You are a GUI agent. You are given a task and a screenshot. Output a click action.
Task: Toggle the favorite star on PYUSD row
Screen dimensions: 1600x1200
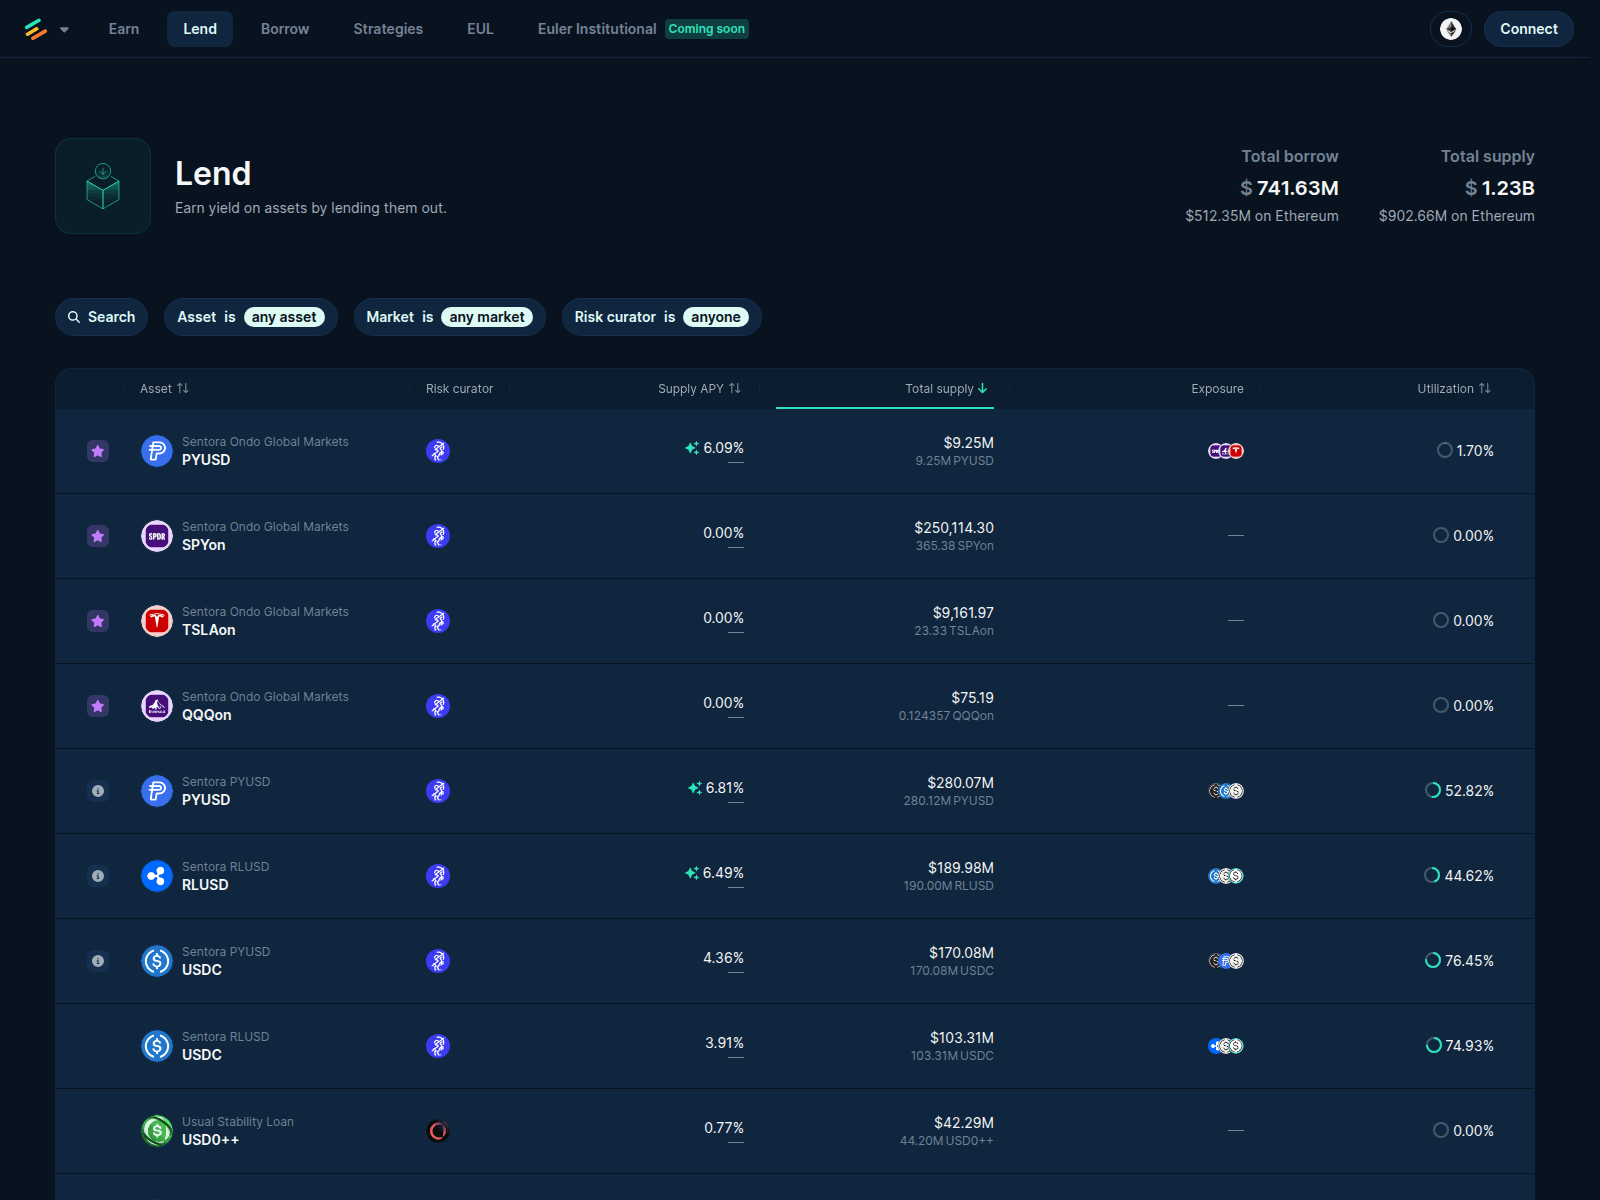point(97,451)
